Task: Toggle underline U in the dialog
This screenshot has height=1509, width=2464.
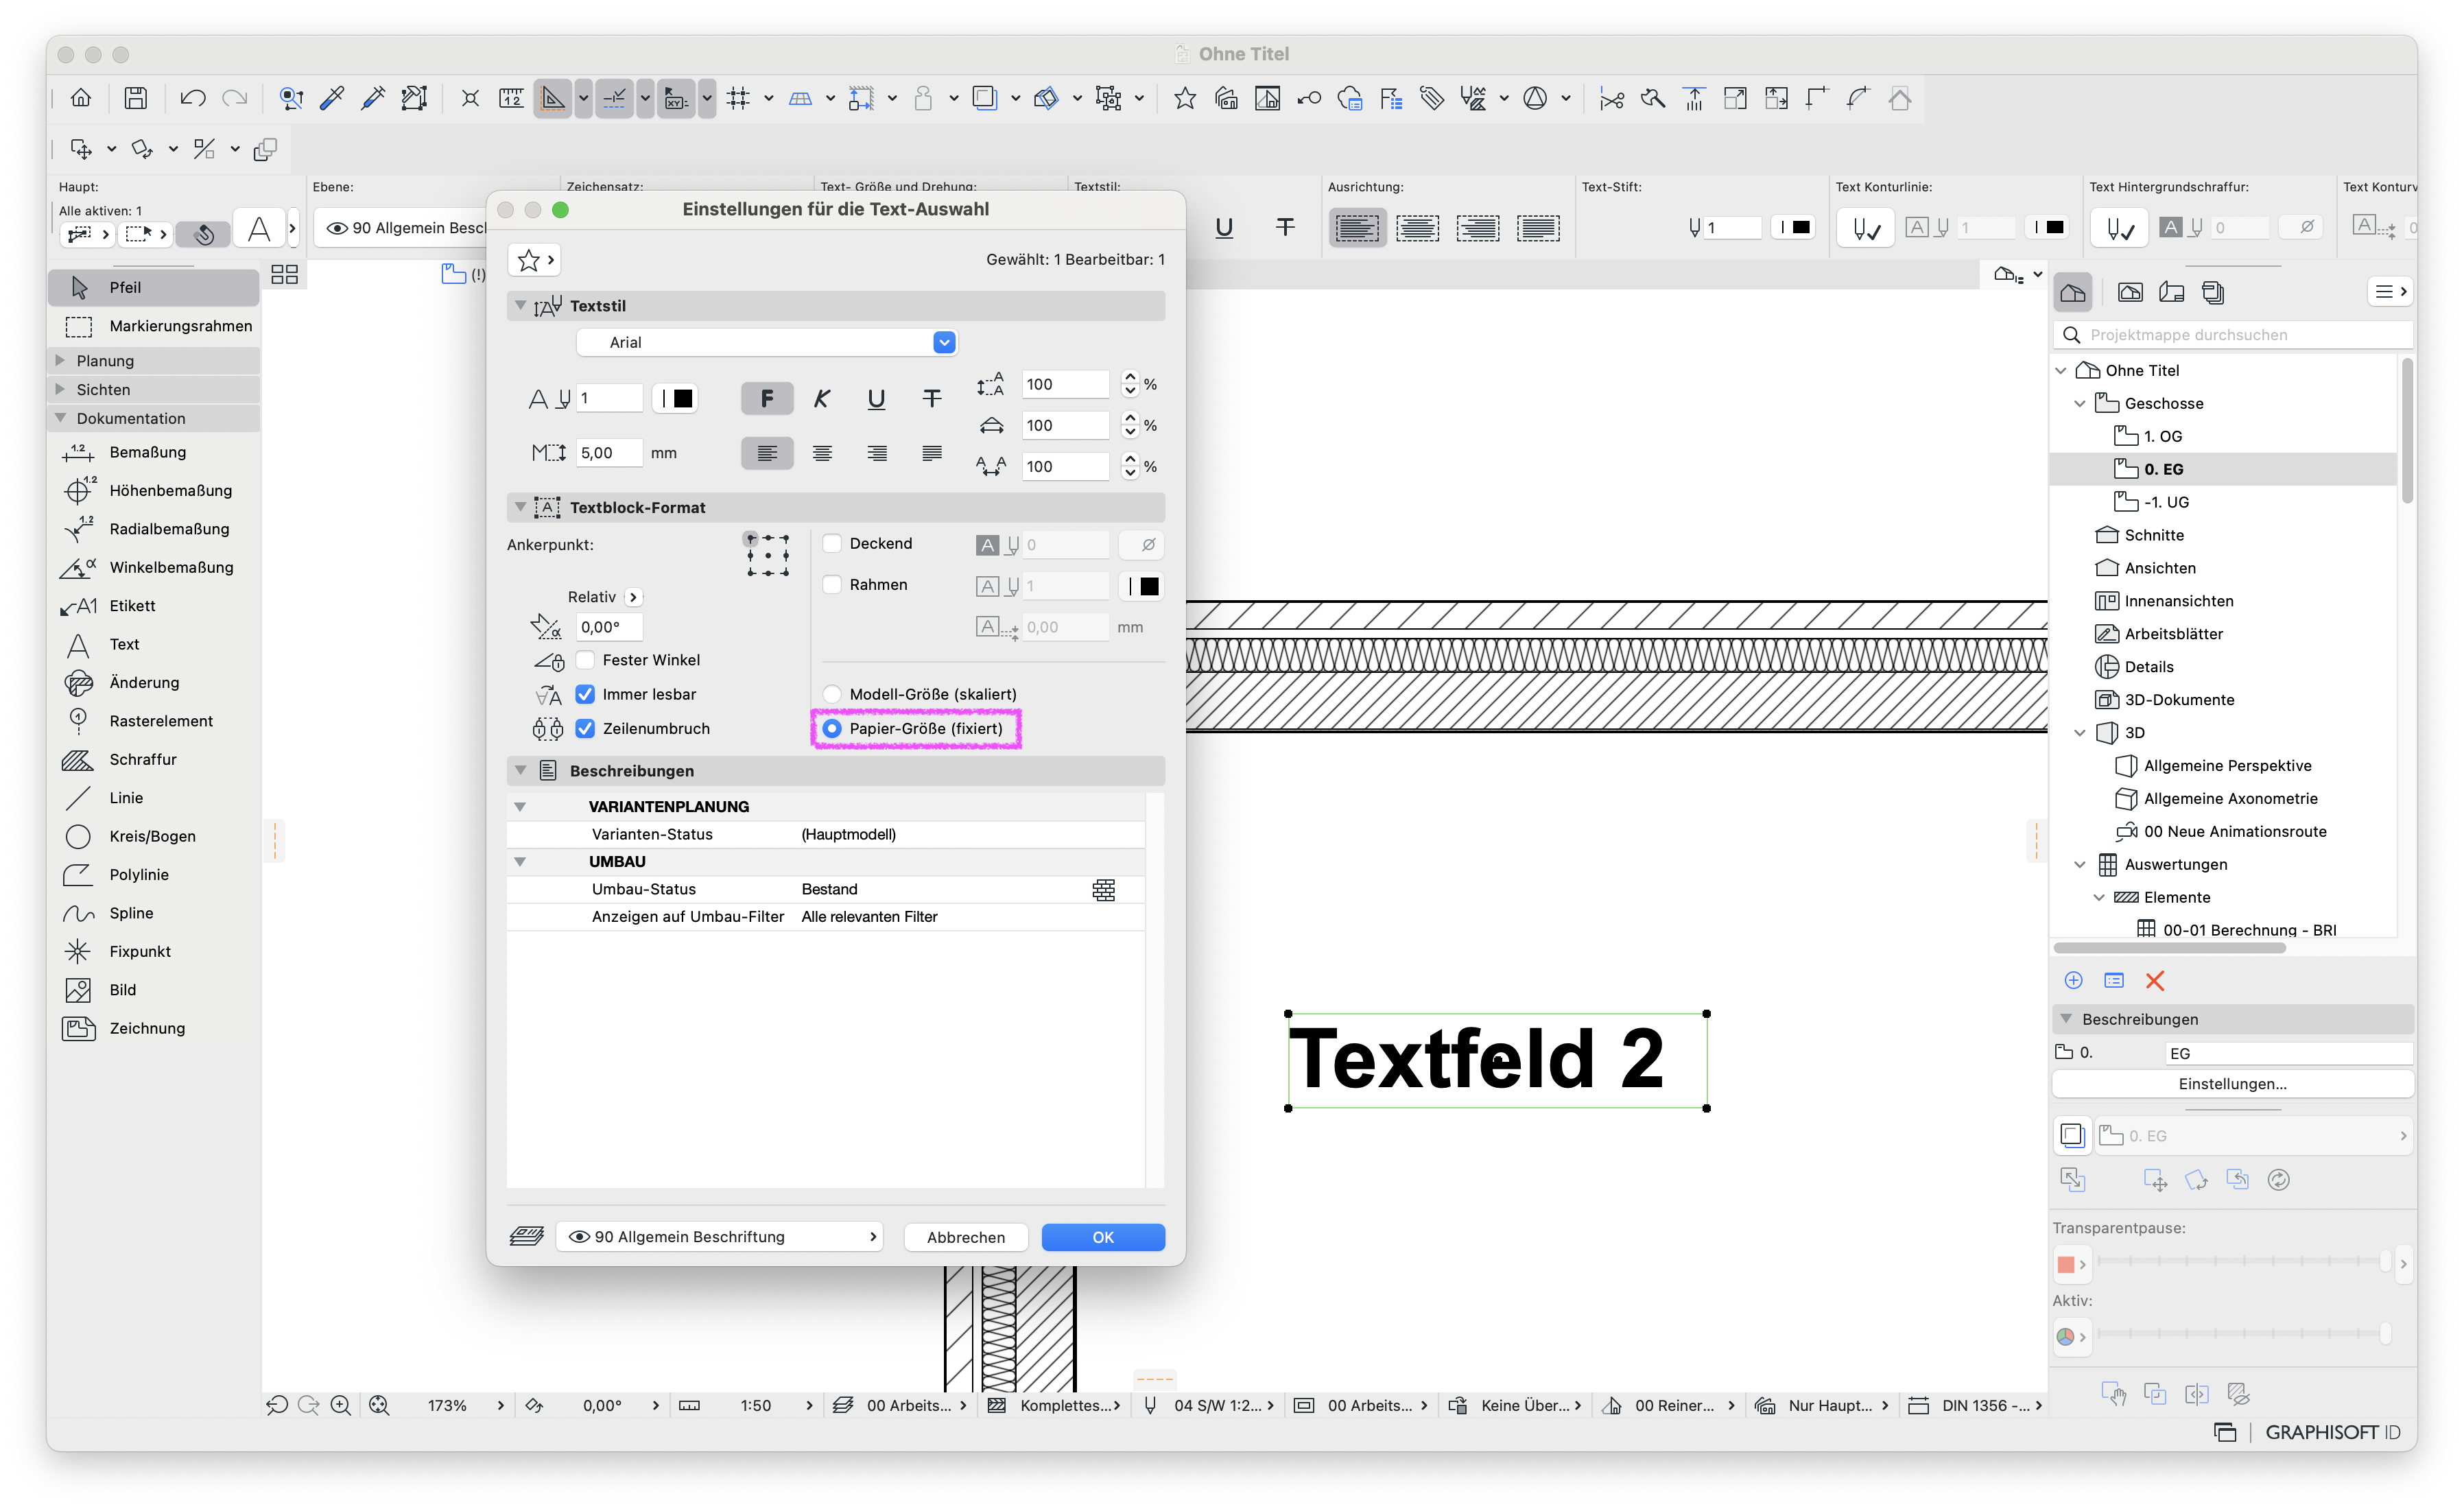Action: coord(876,399)
